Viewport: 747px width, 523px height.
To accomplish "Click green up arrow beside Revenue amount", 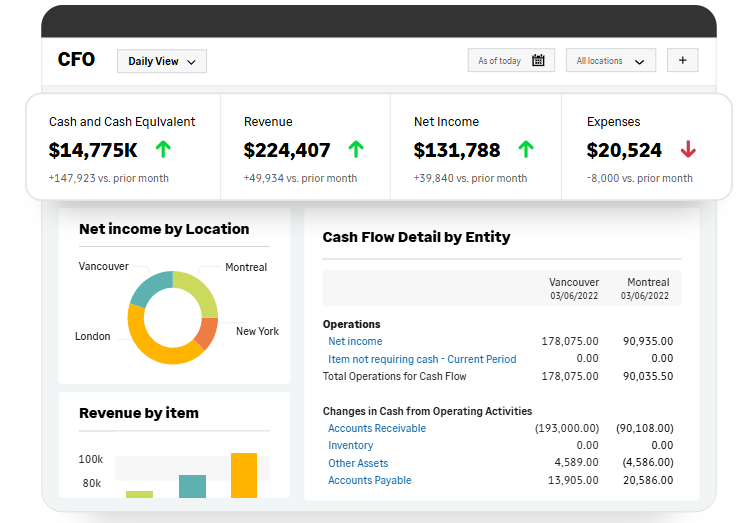I will (356, 150).
